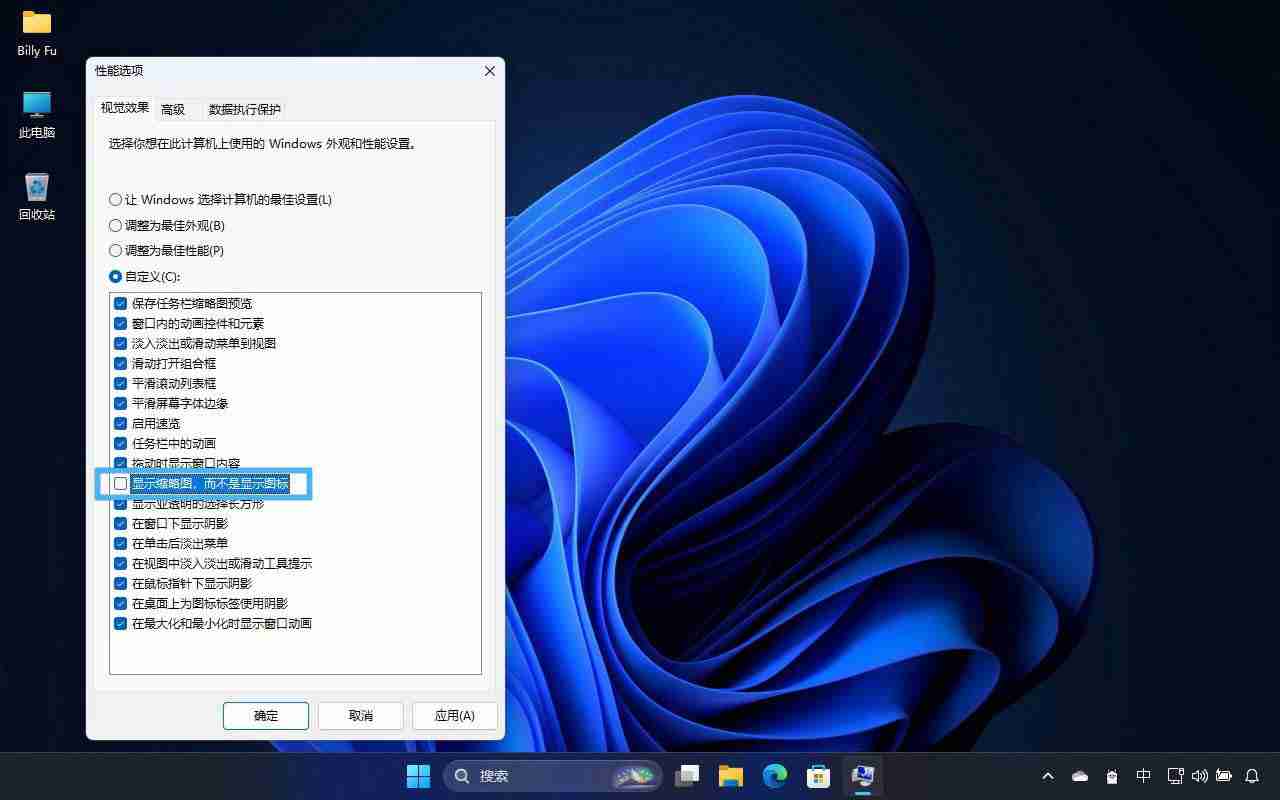Select the 调整为最佳性能(P) radio button

click(x=116, y=250)
